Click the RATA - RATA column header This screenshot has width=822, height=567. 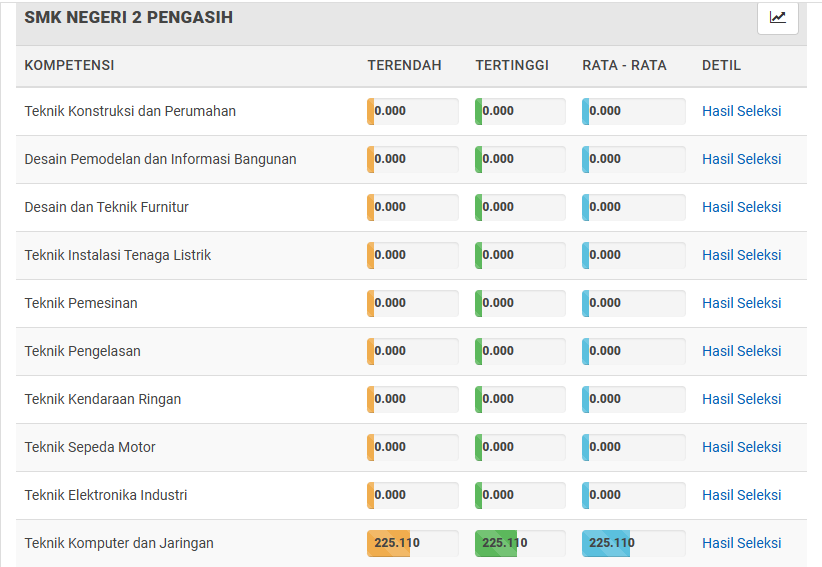(x=624, y=65)
